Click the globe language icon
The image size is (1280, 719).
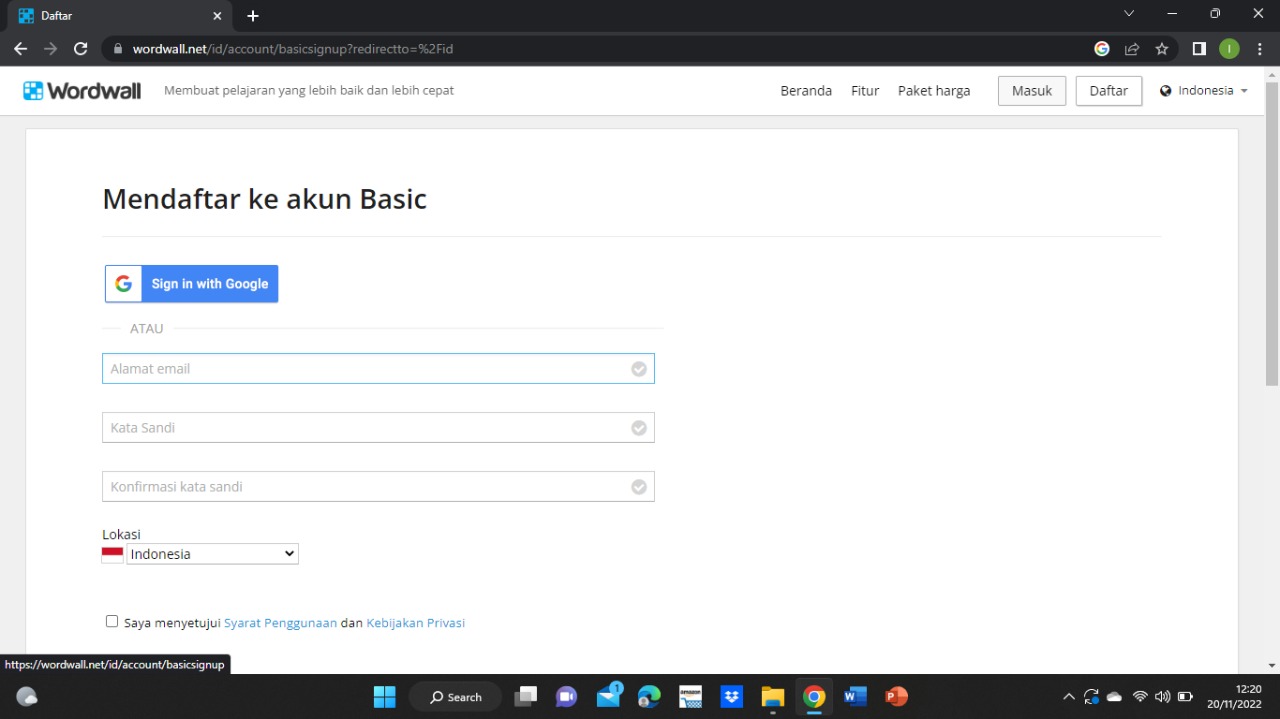click(1166, 91)
